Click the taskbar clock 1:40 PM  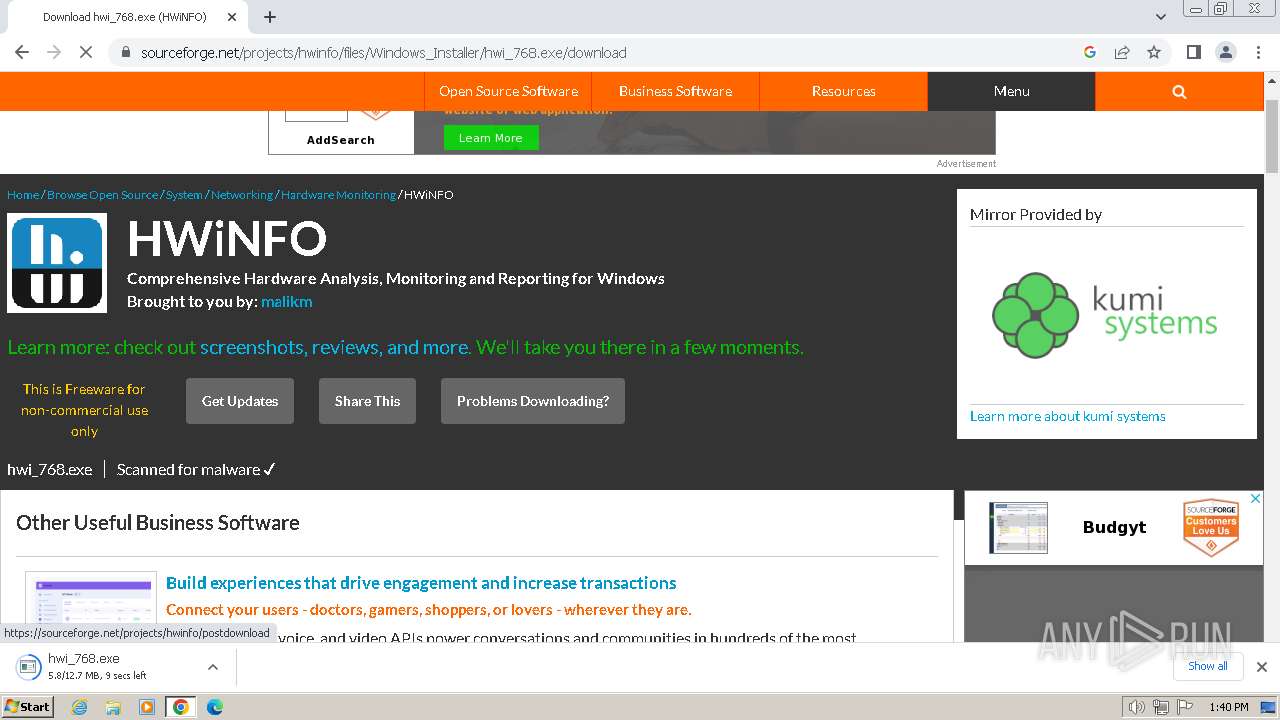[1229, 707]
